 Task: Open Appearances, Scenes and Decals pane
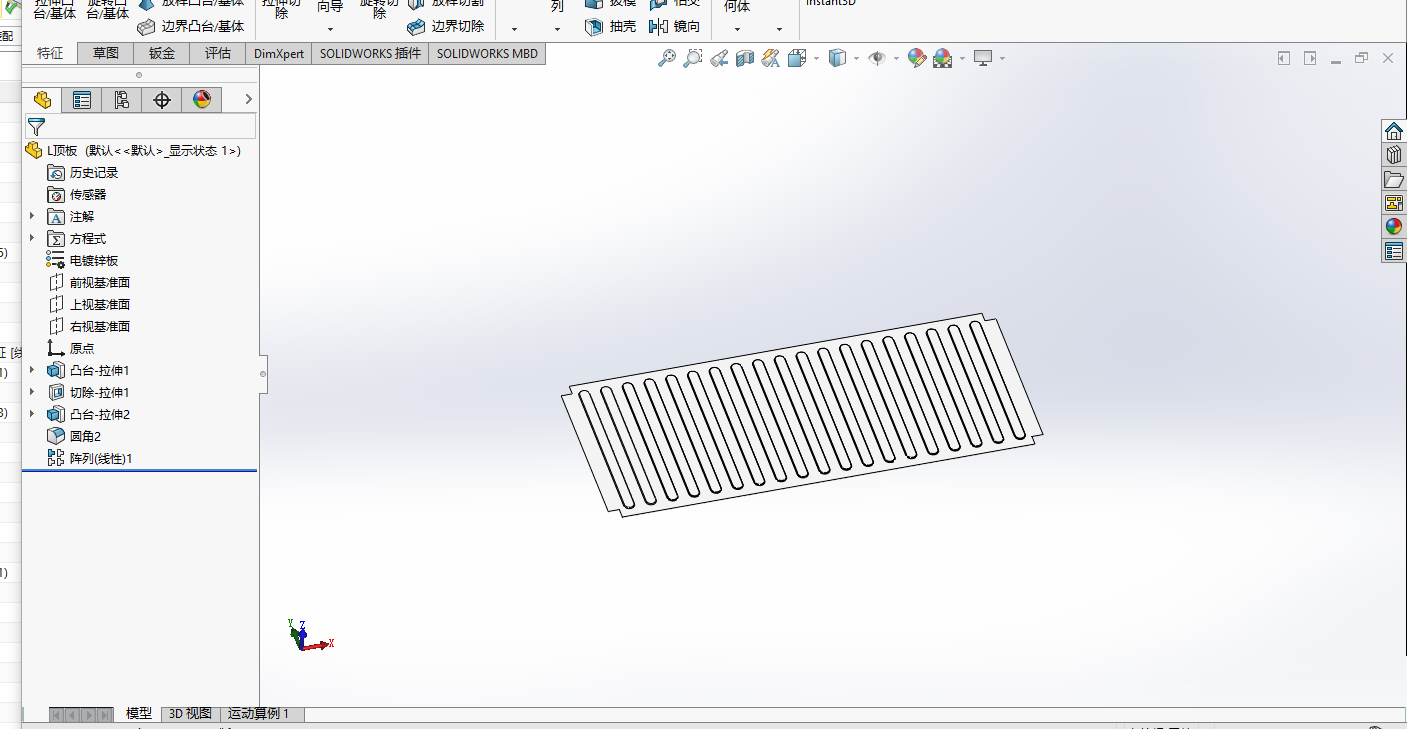1394,227
